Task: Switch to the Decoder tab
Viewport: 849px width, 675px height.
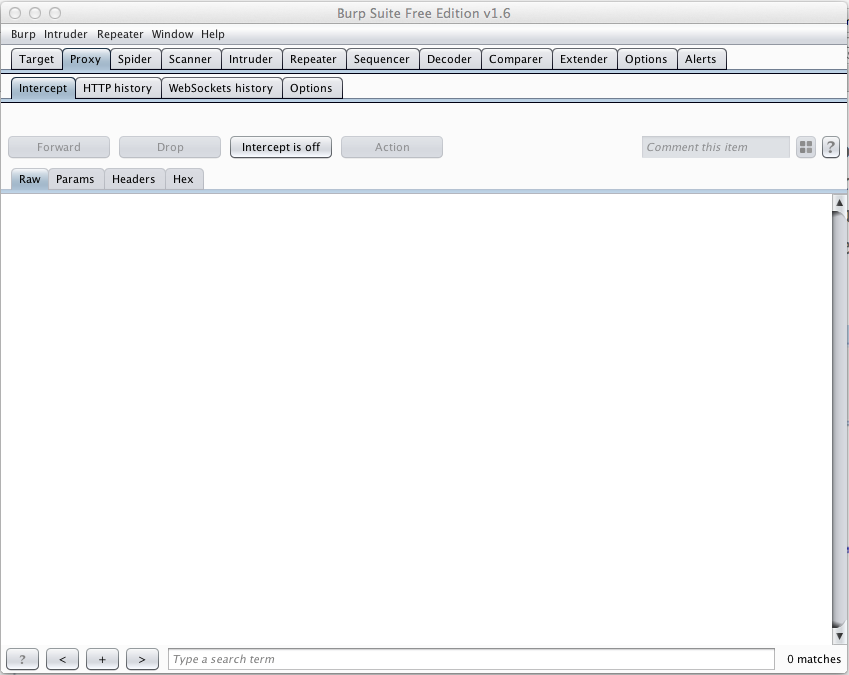Action: pos(449,59)
